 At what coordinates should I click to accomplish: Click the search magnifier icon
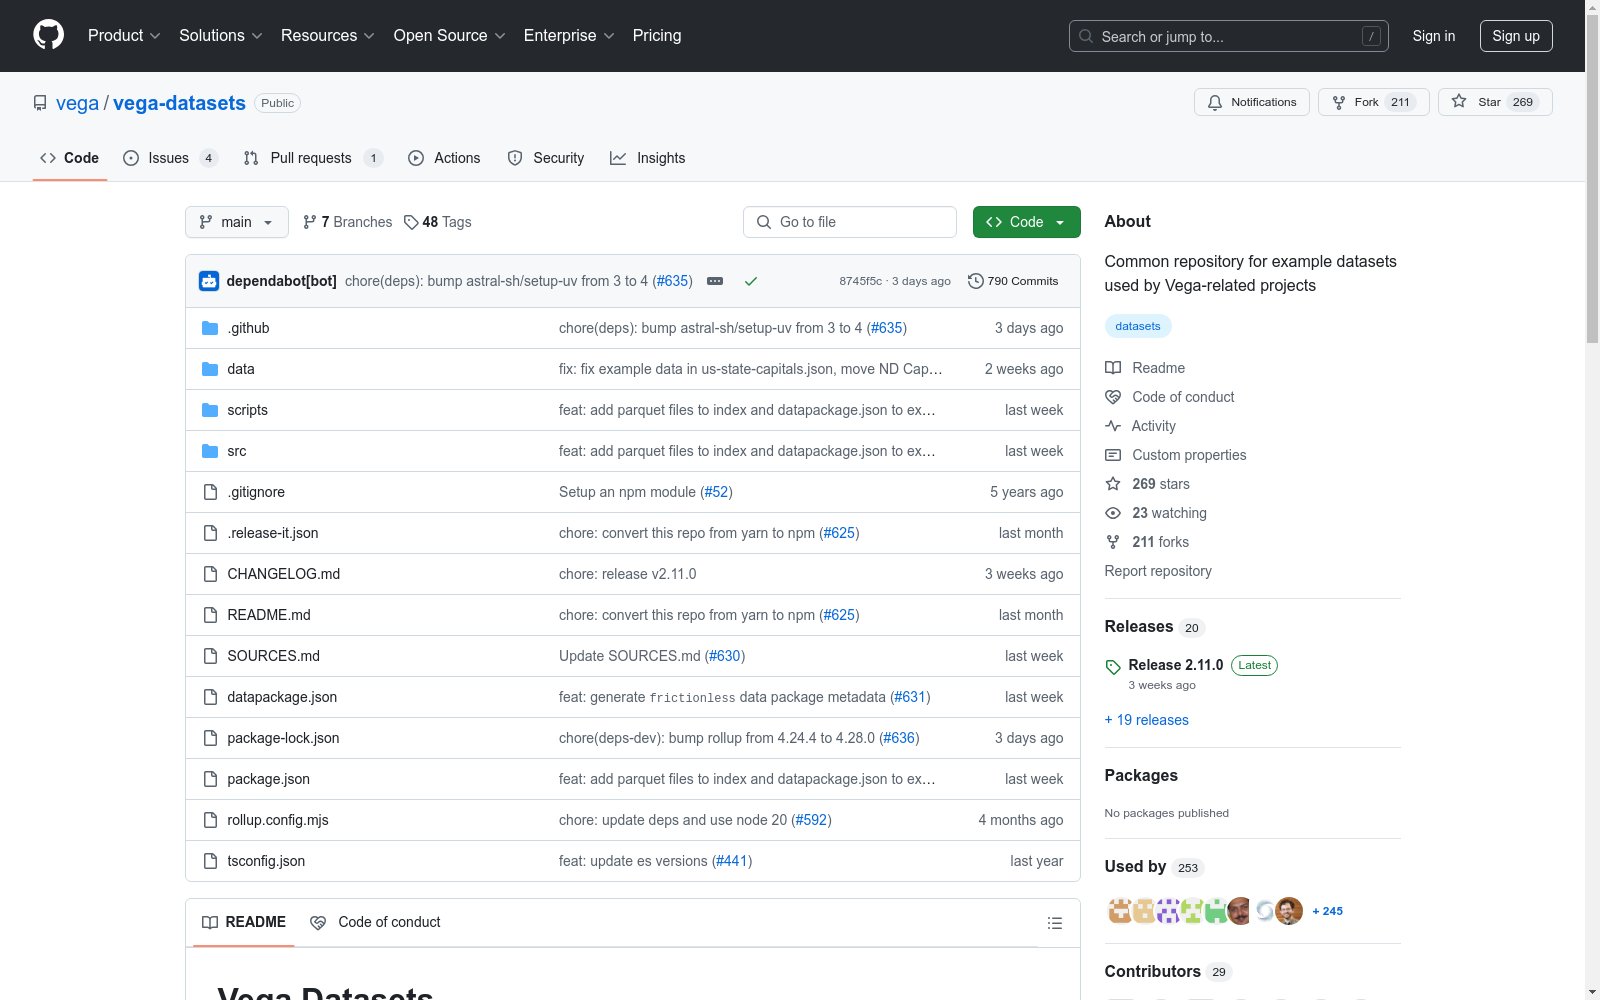pos(1086,36)
